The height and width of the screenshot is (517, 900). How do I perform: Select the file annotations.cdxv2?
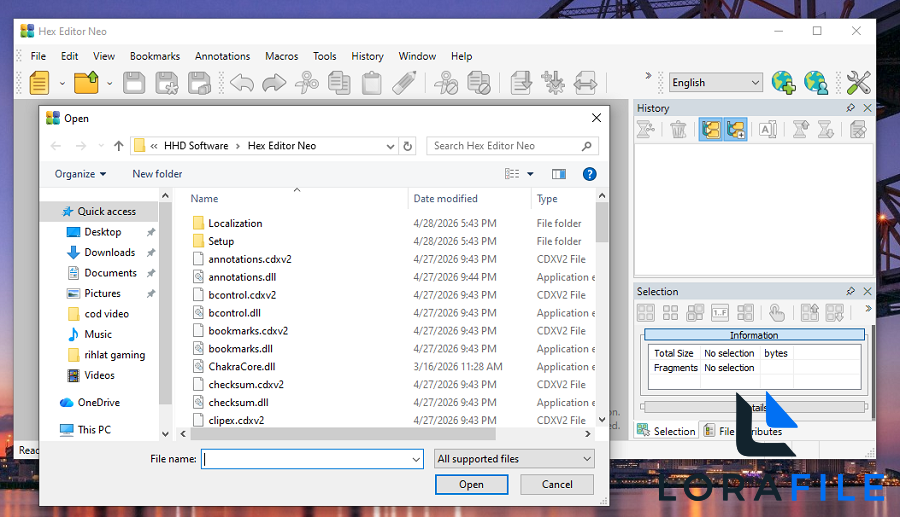250,259
